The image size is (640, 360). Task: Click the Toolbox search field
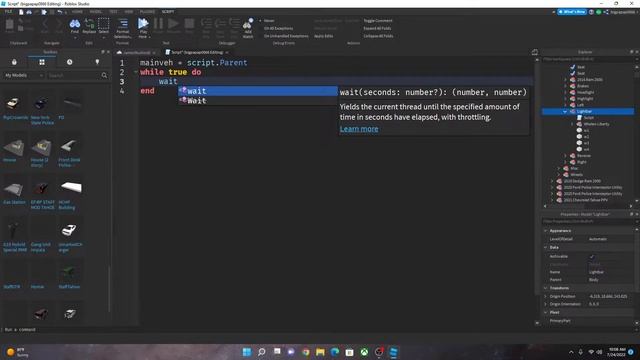[x=73, y=76]
